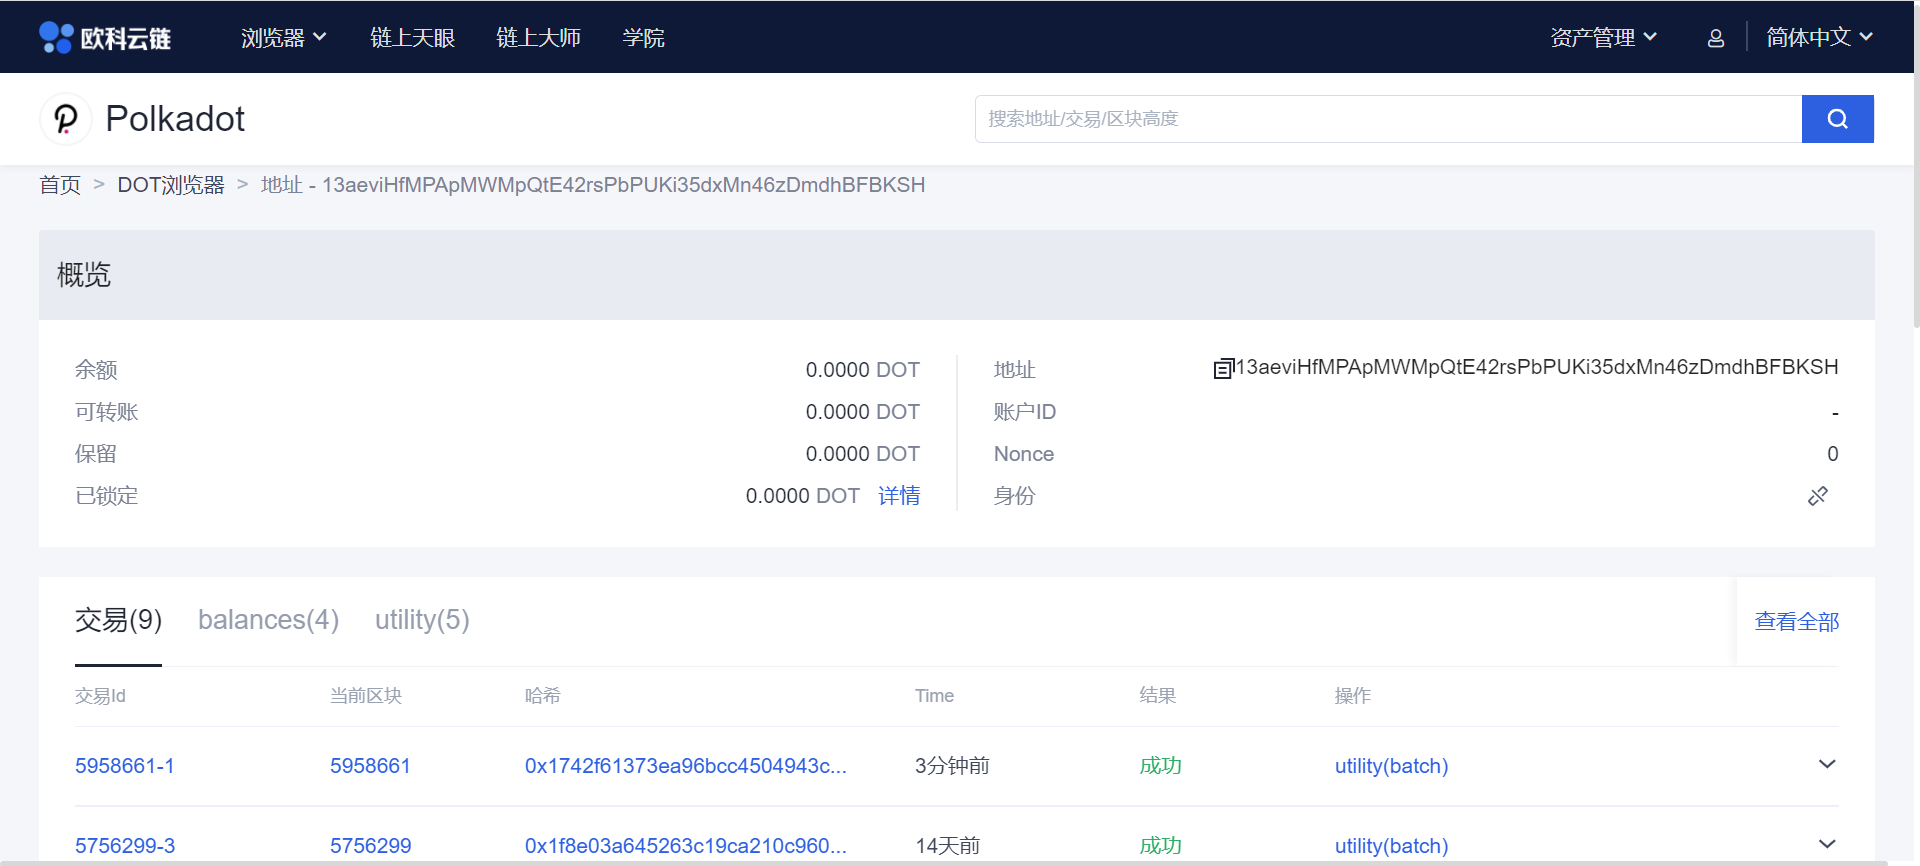
Task: Open transaction ID 5958661-1
Action: [125, 766]
